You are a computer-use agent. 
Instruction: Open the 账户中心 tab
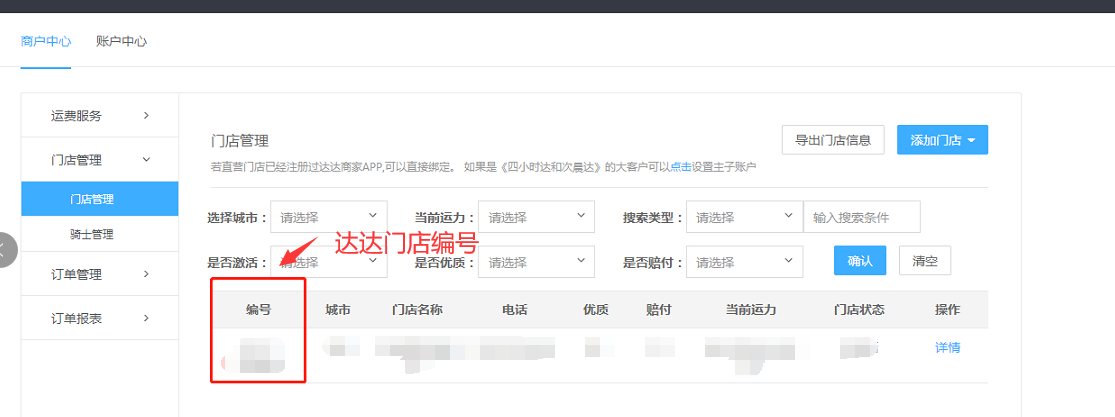[122, 41]
